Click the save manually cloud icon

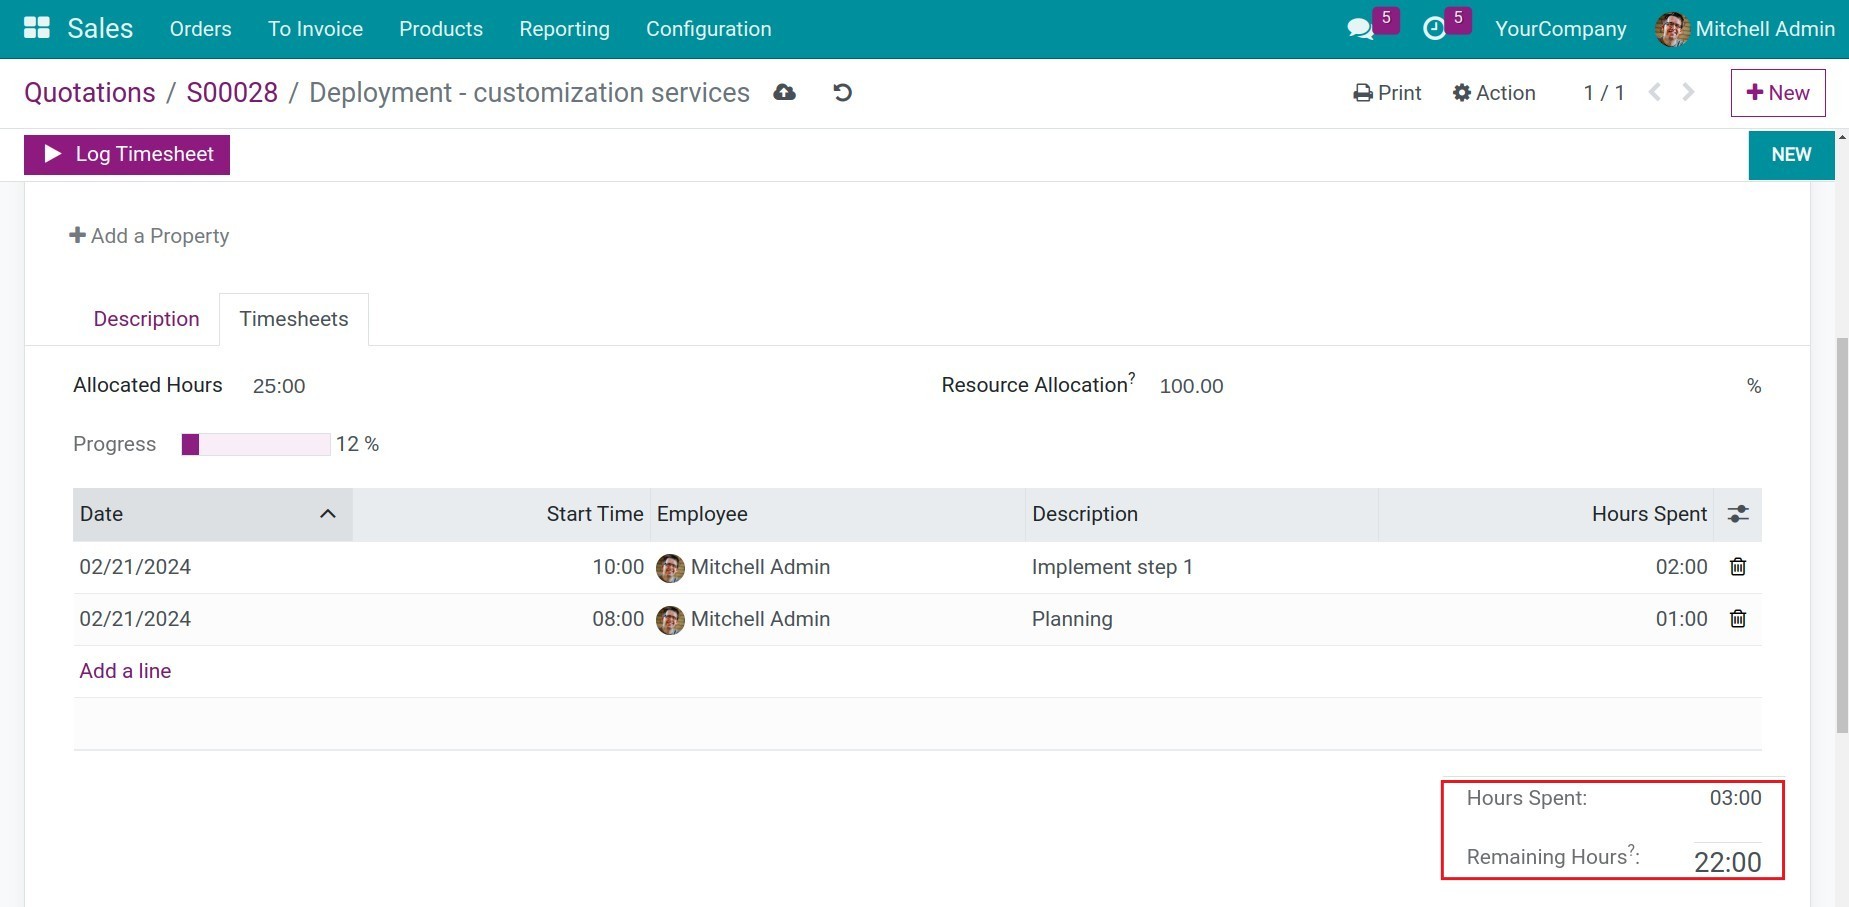(x=785, y=93)
